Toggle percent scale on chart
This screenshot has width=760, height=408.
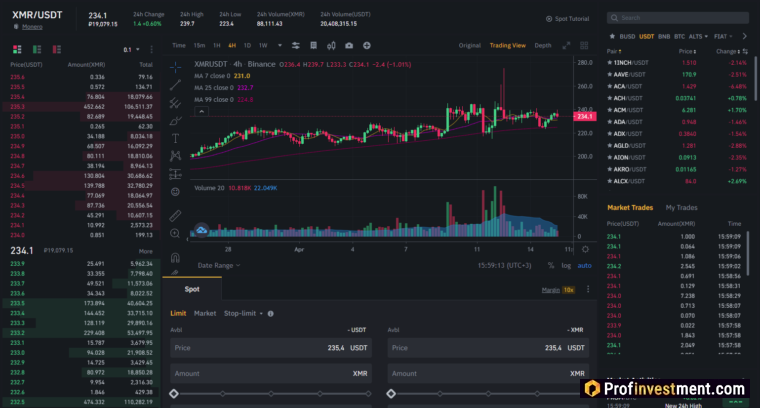click(x=551, y=266)
